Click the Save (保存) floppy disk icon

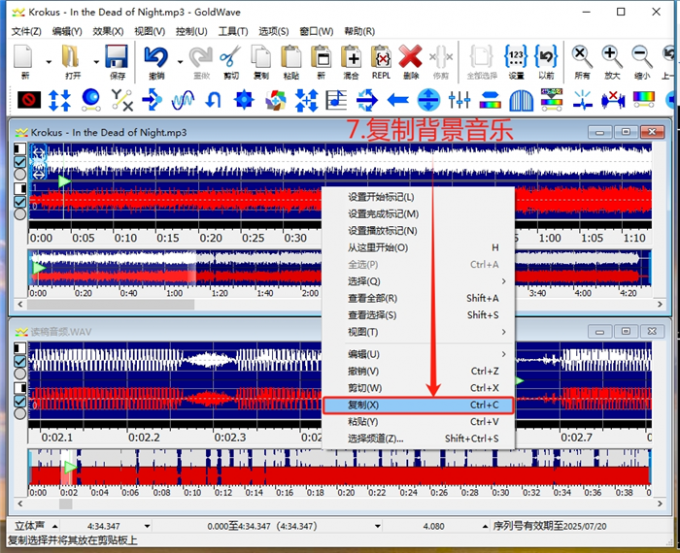[116, 57]
